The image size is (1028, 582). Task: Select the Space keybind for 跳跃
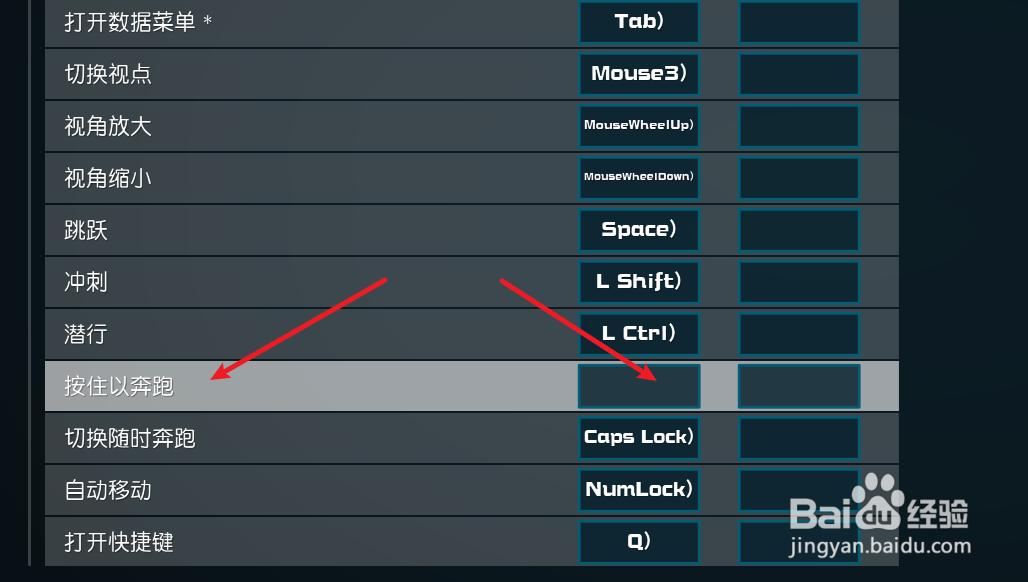coord(639,230)
